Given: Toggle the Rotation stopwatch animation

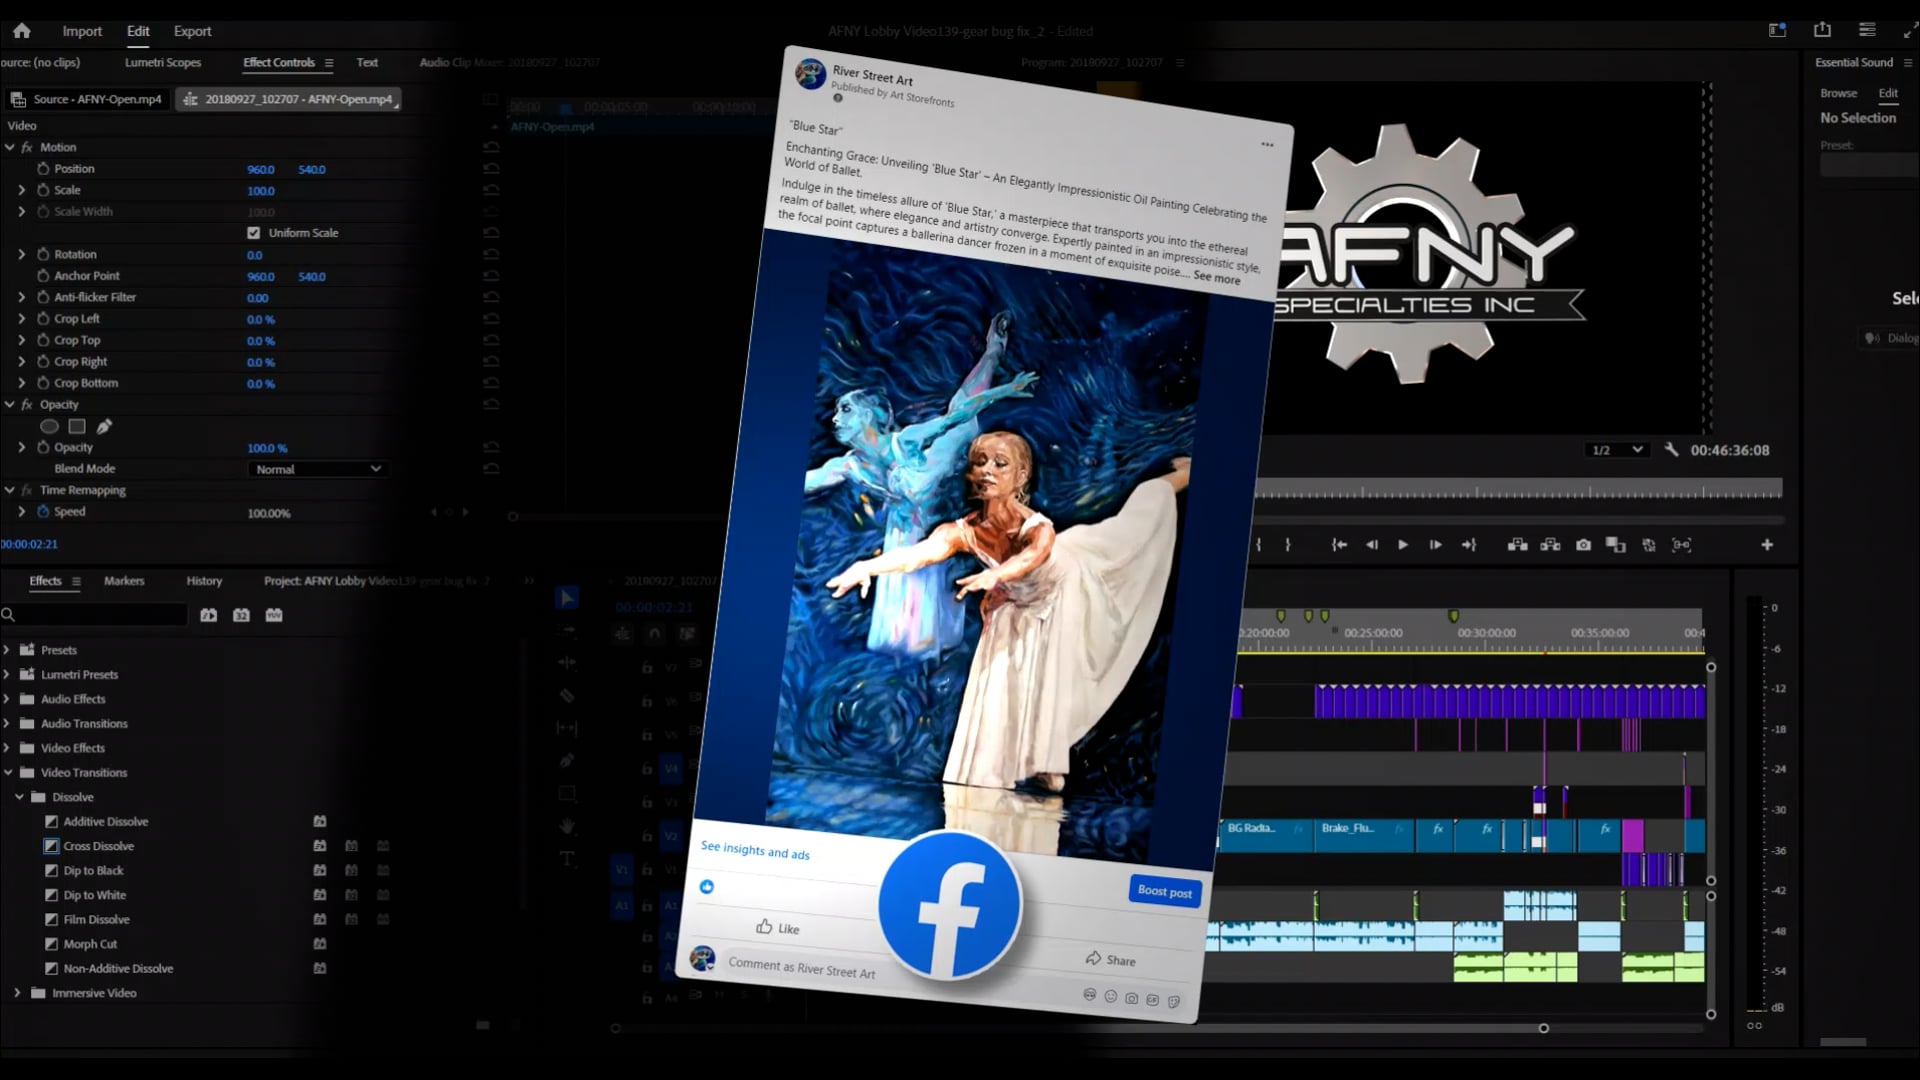Looking at the screenshot, I should click(x=43, y=255).
